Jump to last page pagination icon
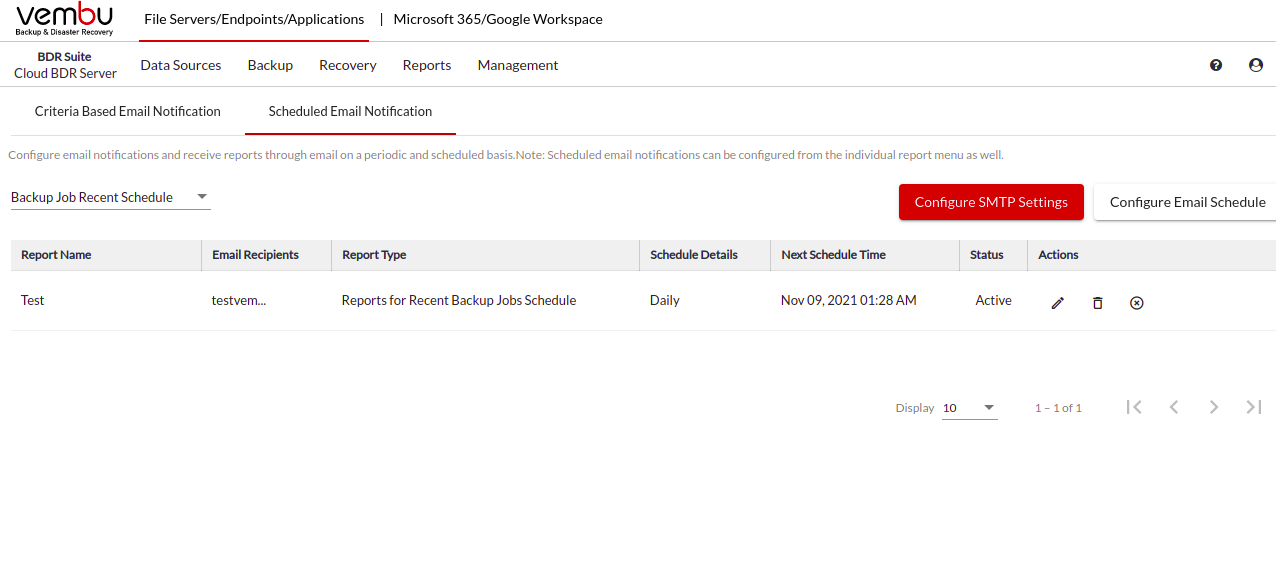This screenshot has height=562, width=1276. [1254, 407]
